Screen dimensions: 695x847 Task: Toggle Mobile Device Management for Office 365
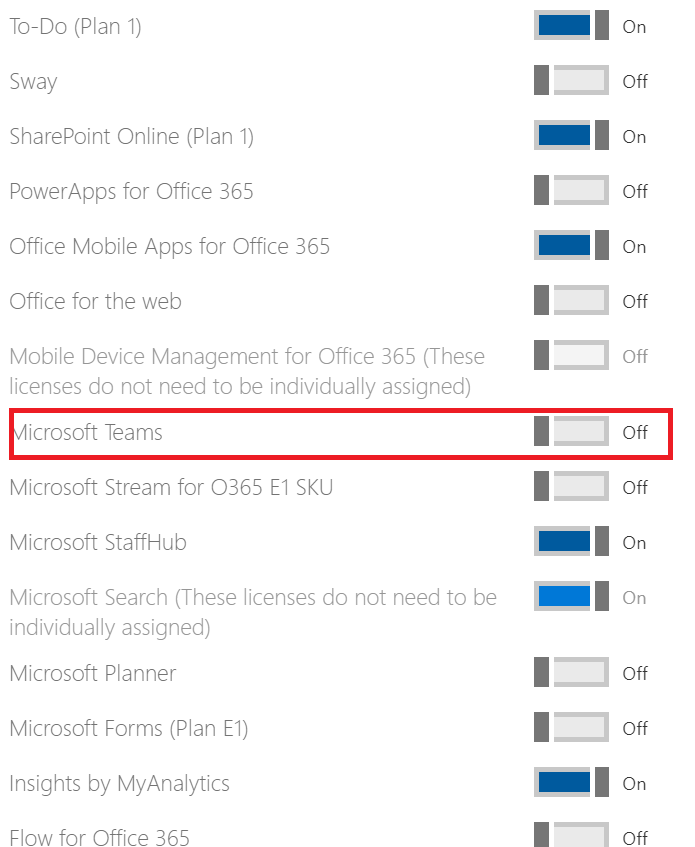pyautogui.click(x=571, y=355)
